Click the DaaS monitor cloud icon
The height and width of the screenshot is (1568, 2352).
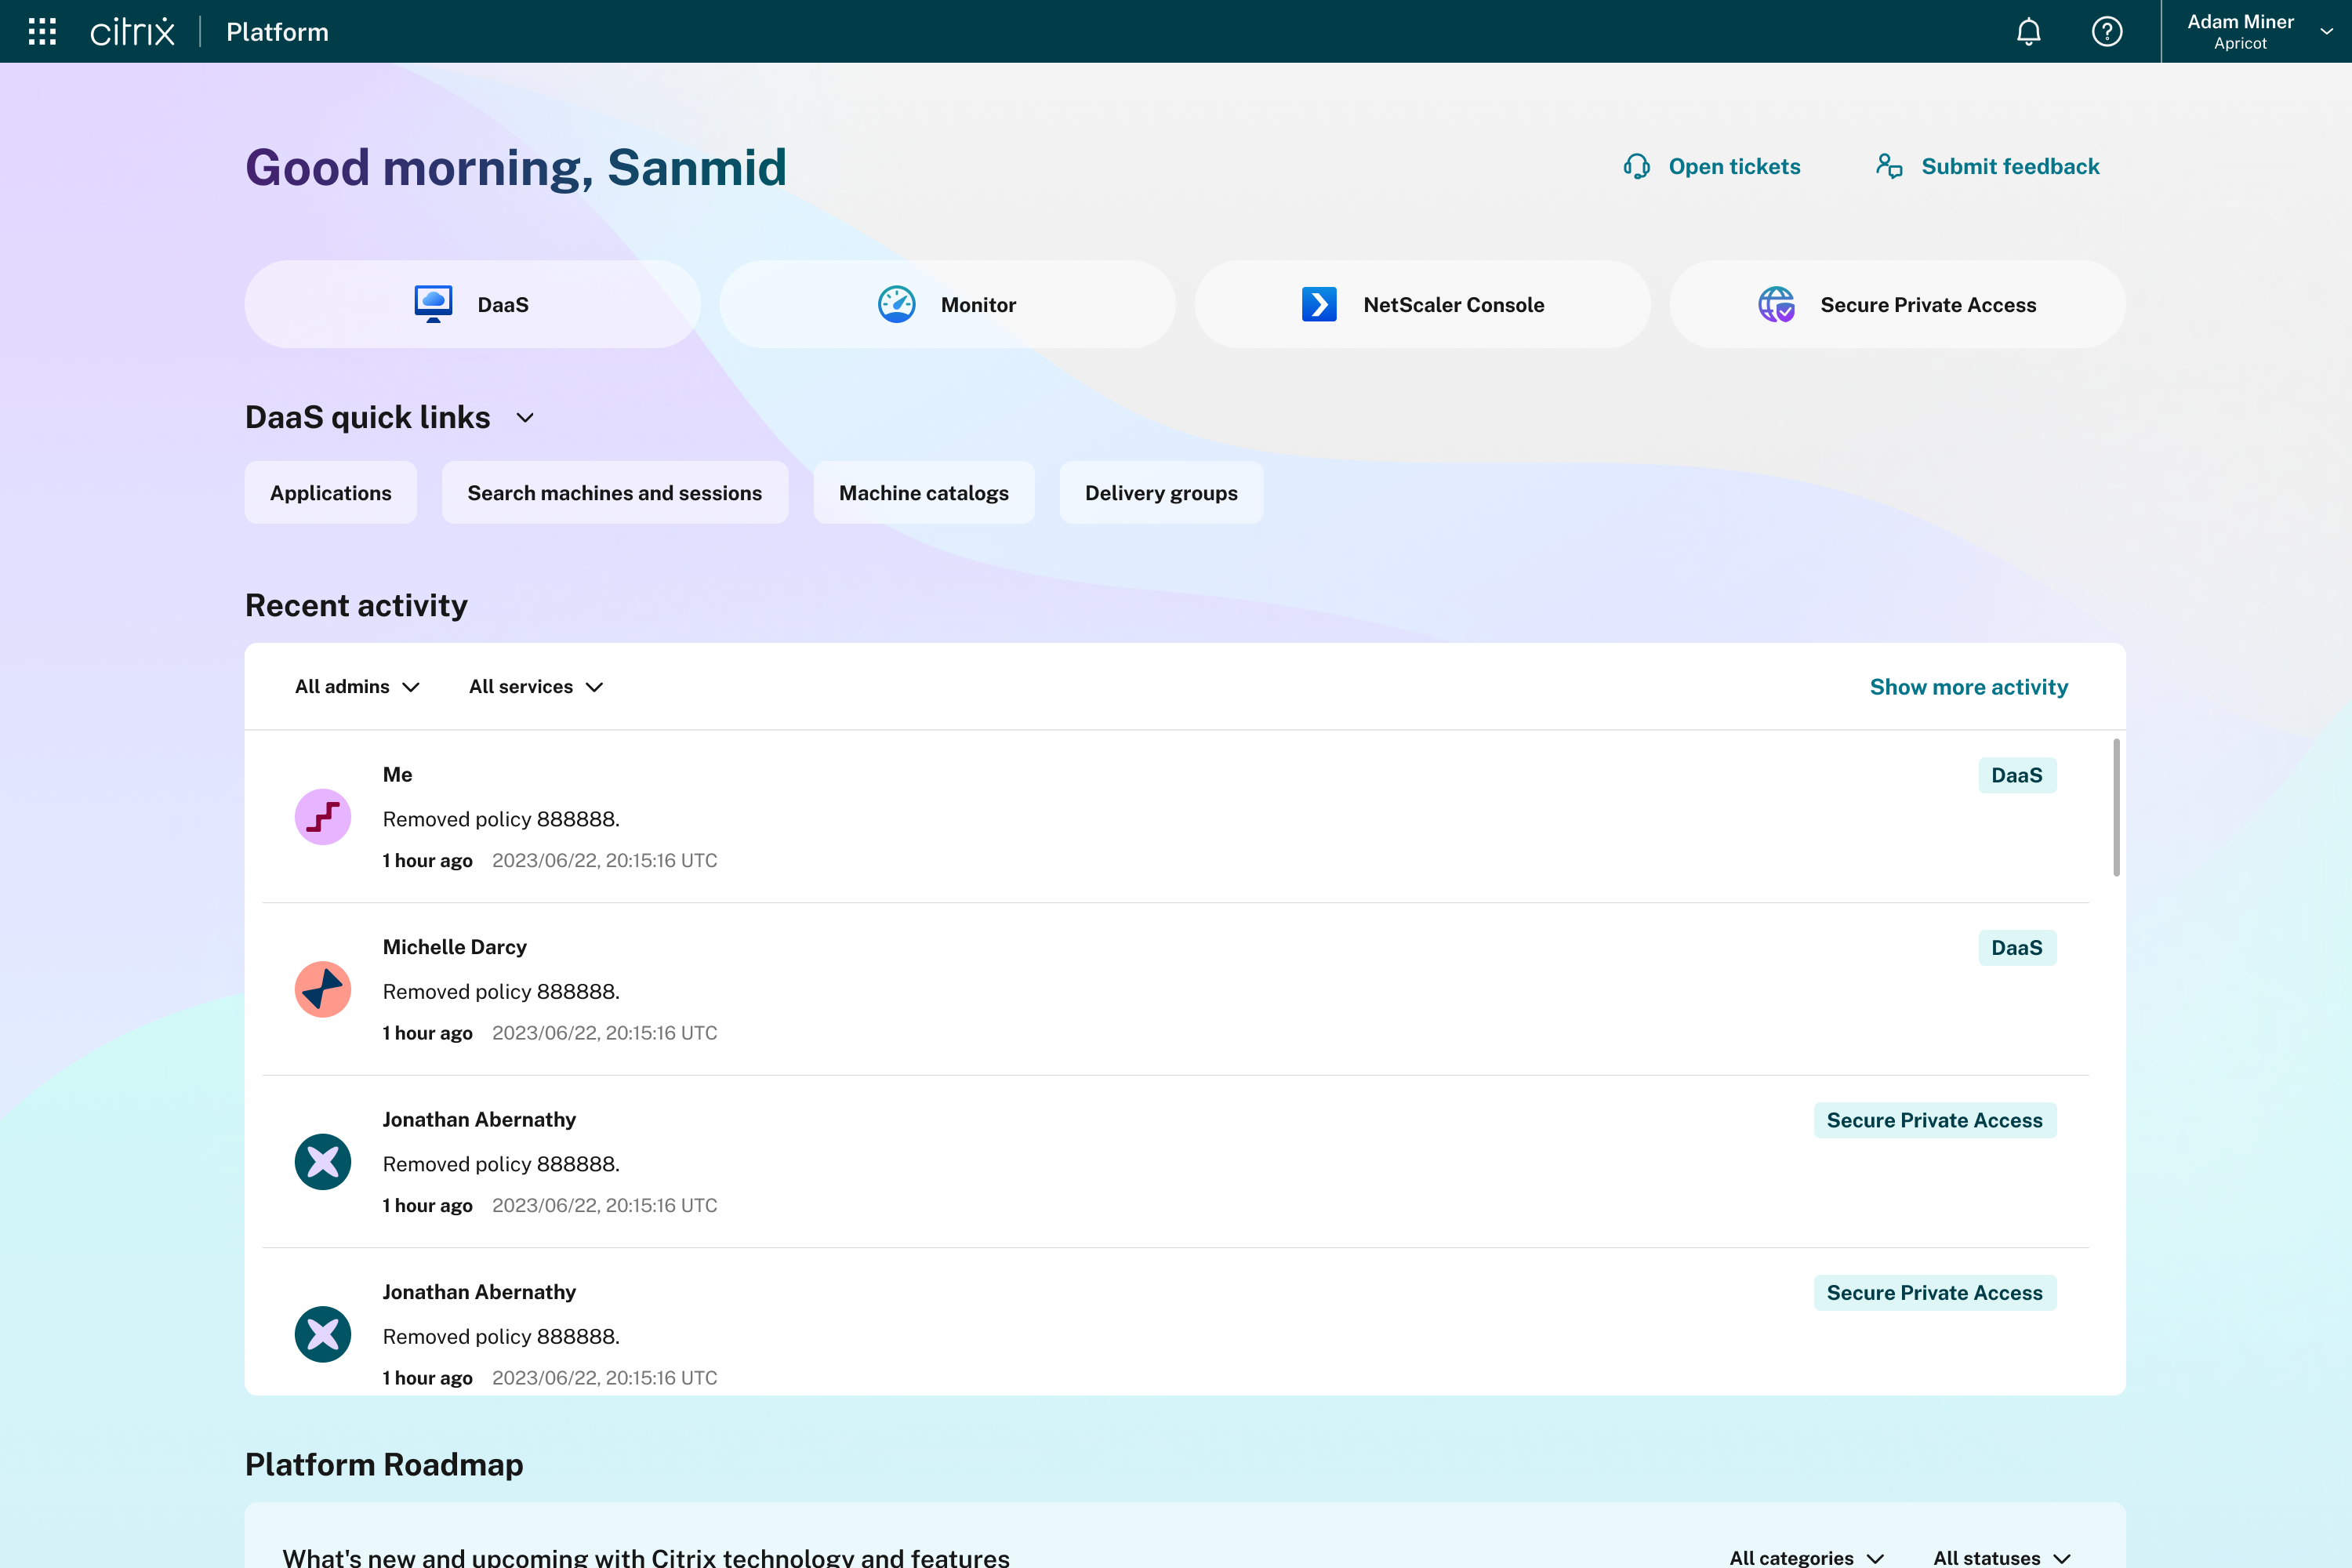(x=433, y=304)
